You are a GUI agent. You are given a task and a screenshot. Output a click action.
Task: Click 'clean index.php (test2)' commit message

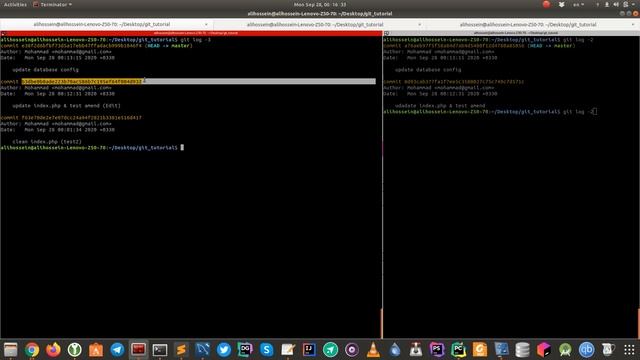[x=47, y=142]
